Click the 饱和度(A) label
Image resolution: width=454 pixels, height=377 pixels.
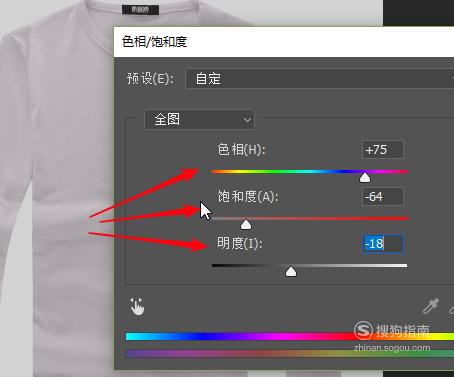click(248, 196)
